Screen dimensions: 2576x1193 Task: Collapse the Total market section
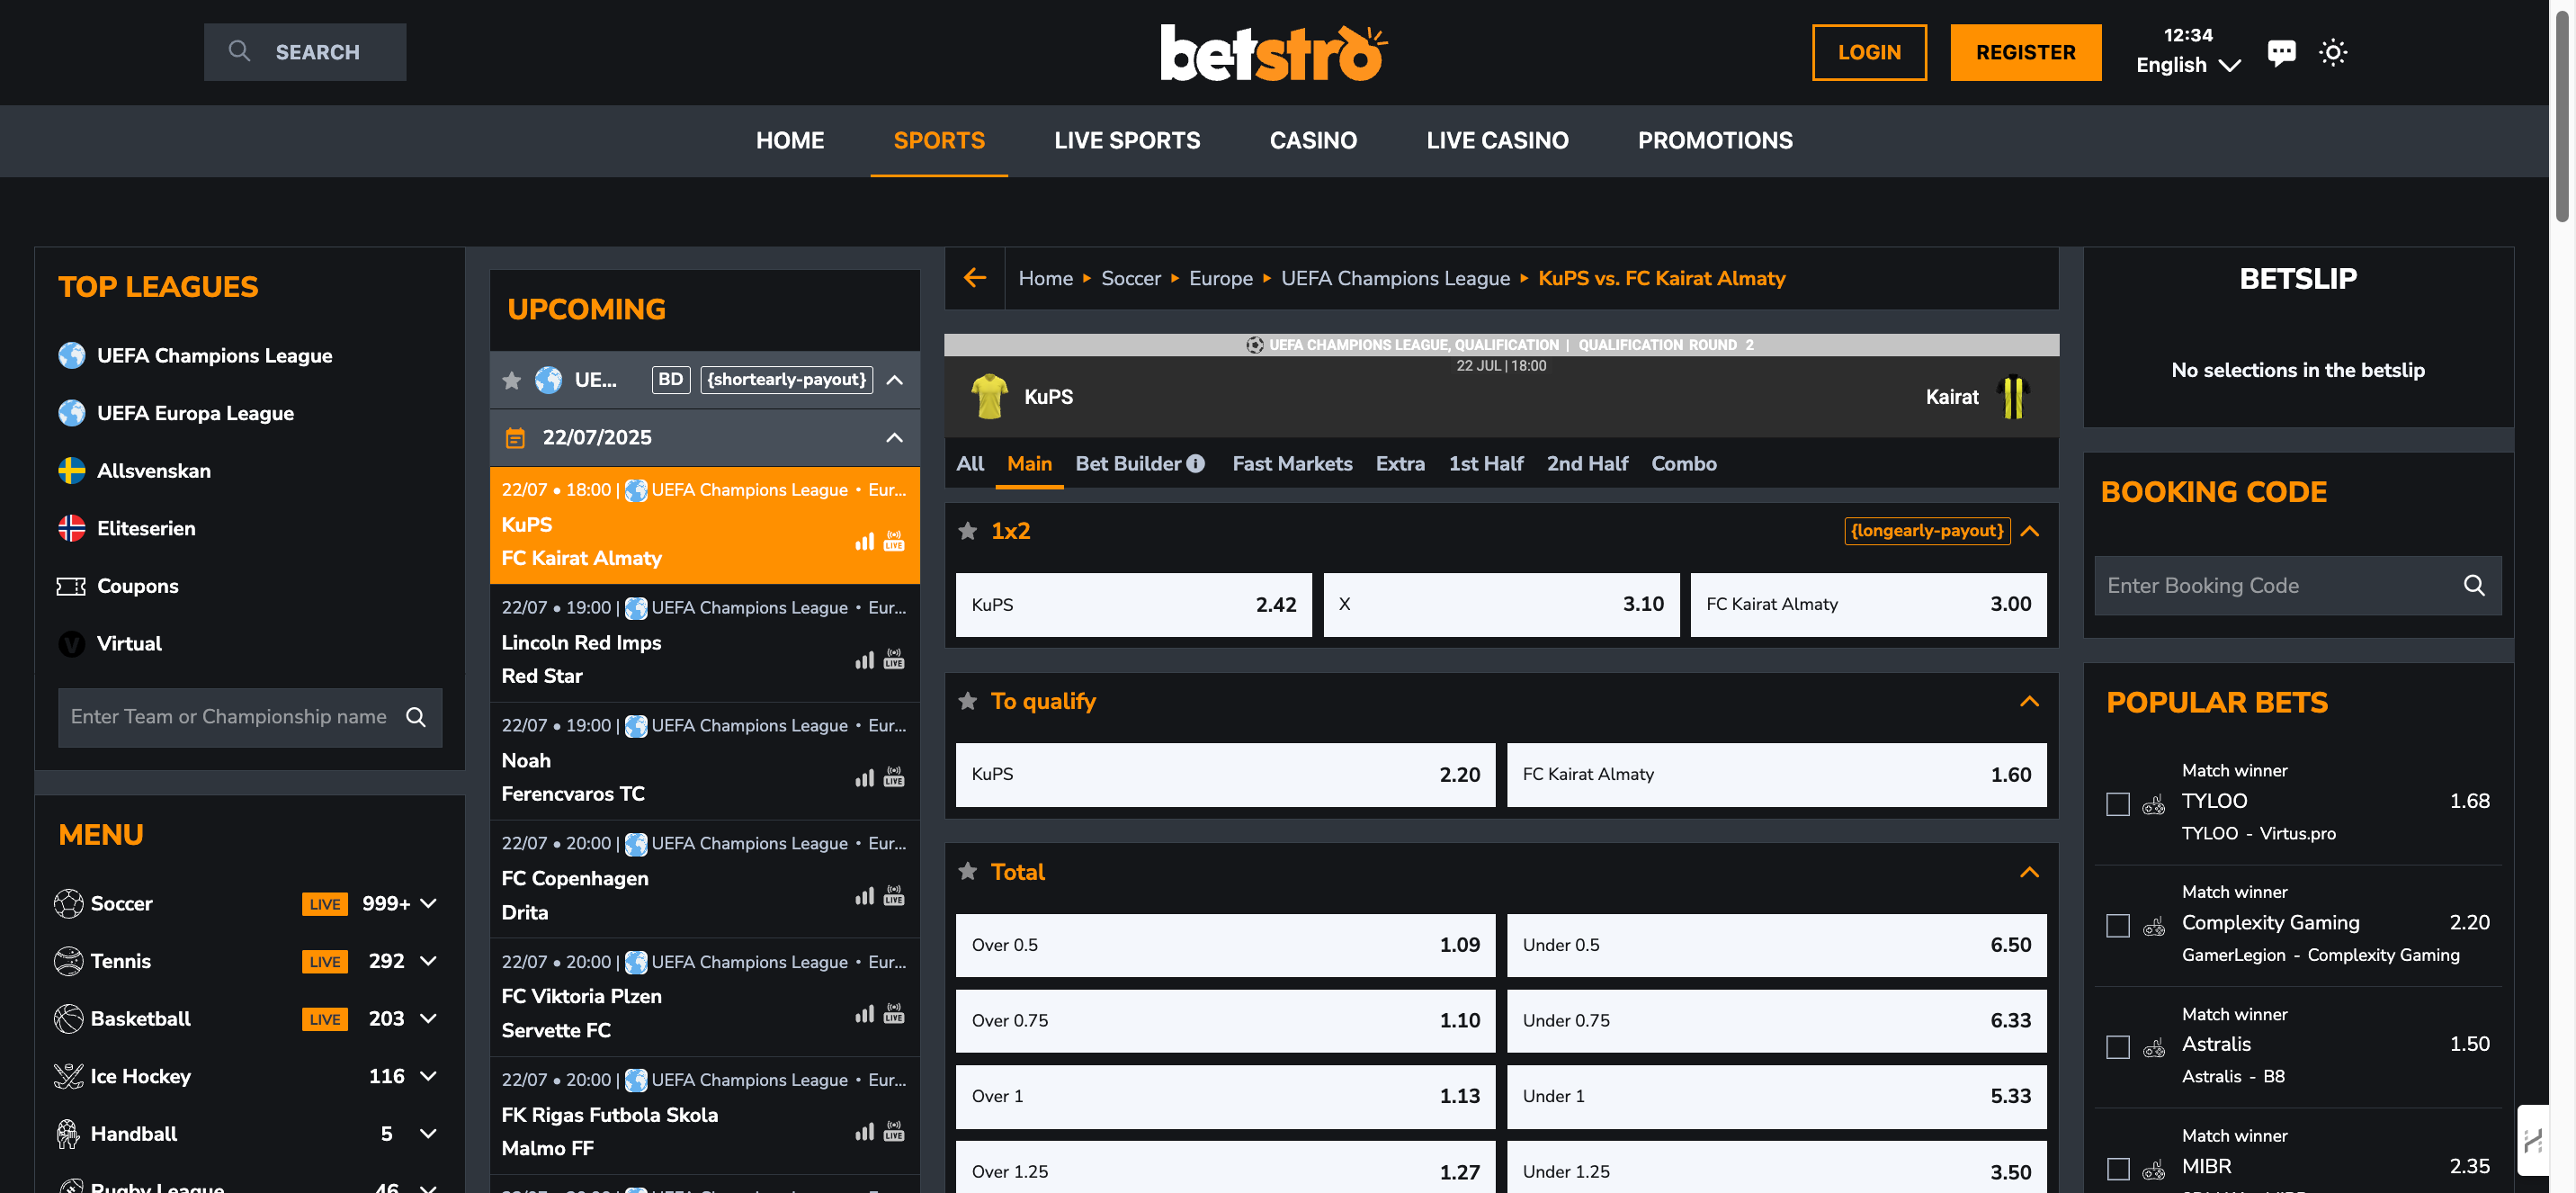tap(2029, 872)
